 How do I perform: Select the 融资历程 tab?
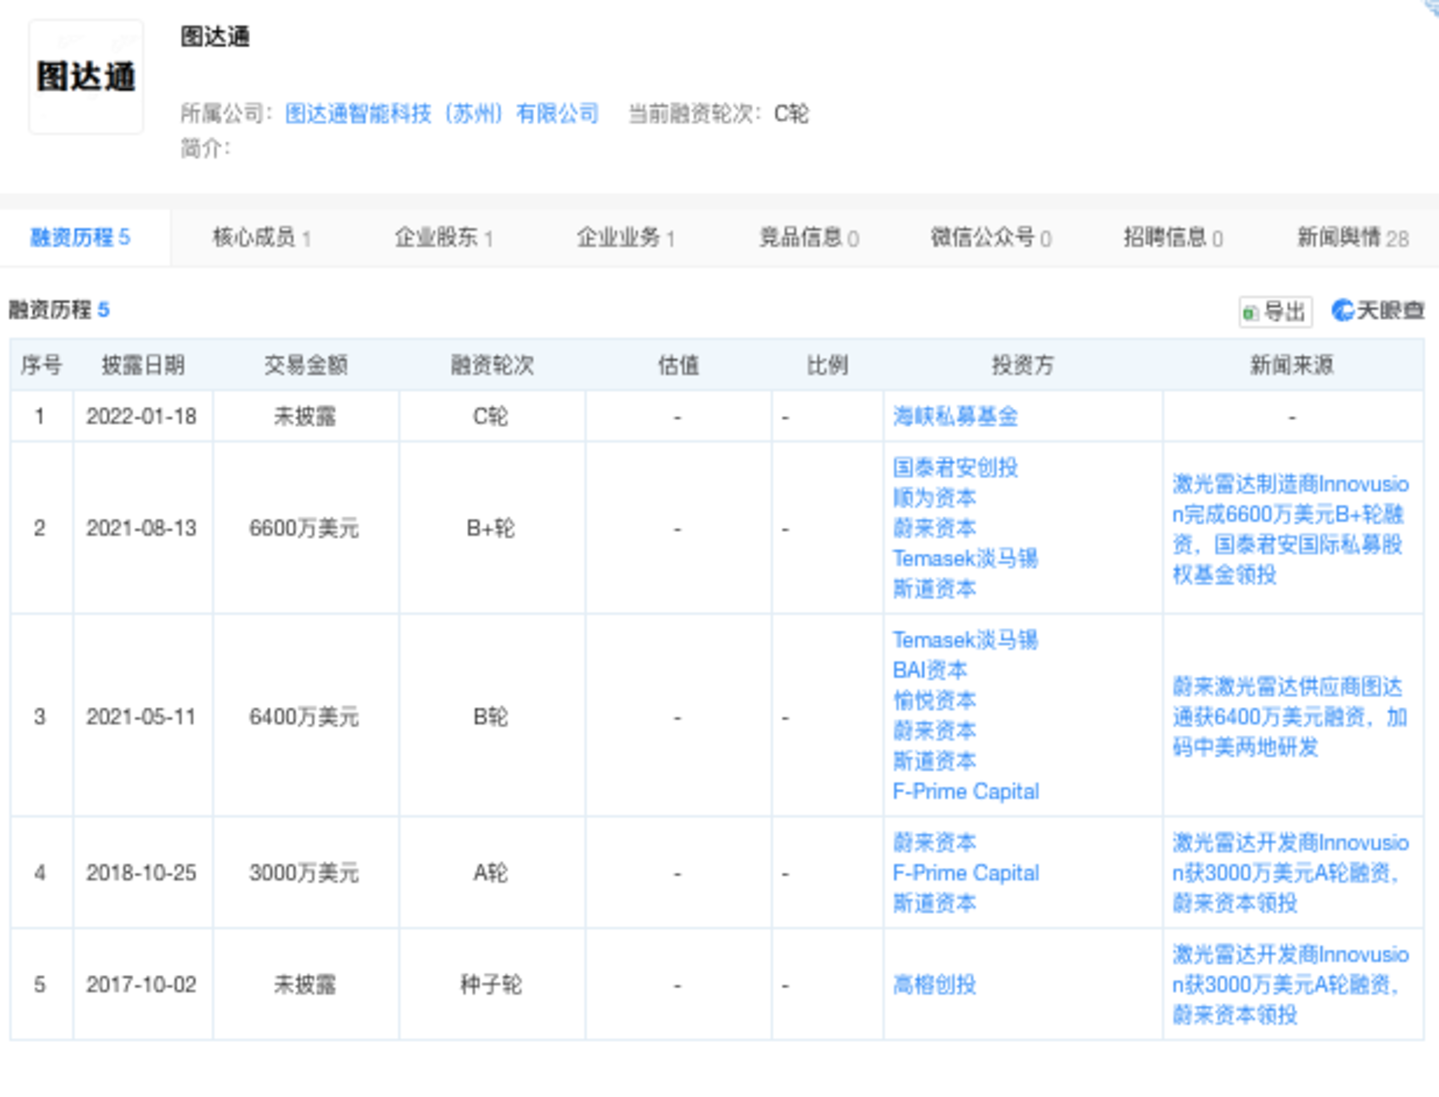80,237
